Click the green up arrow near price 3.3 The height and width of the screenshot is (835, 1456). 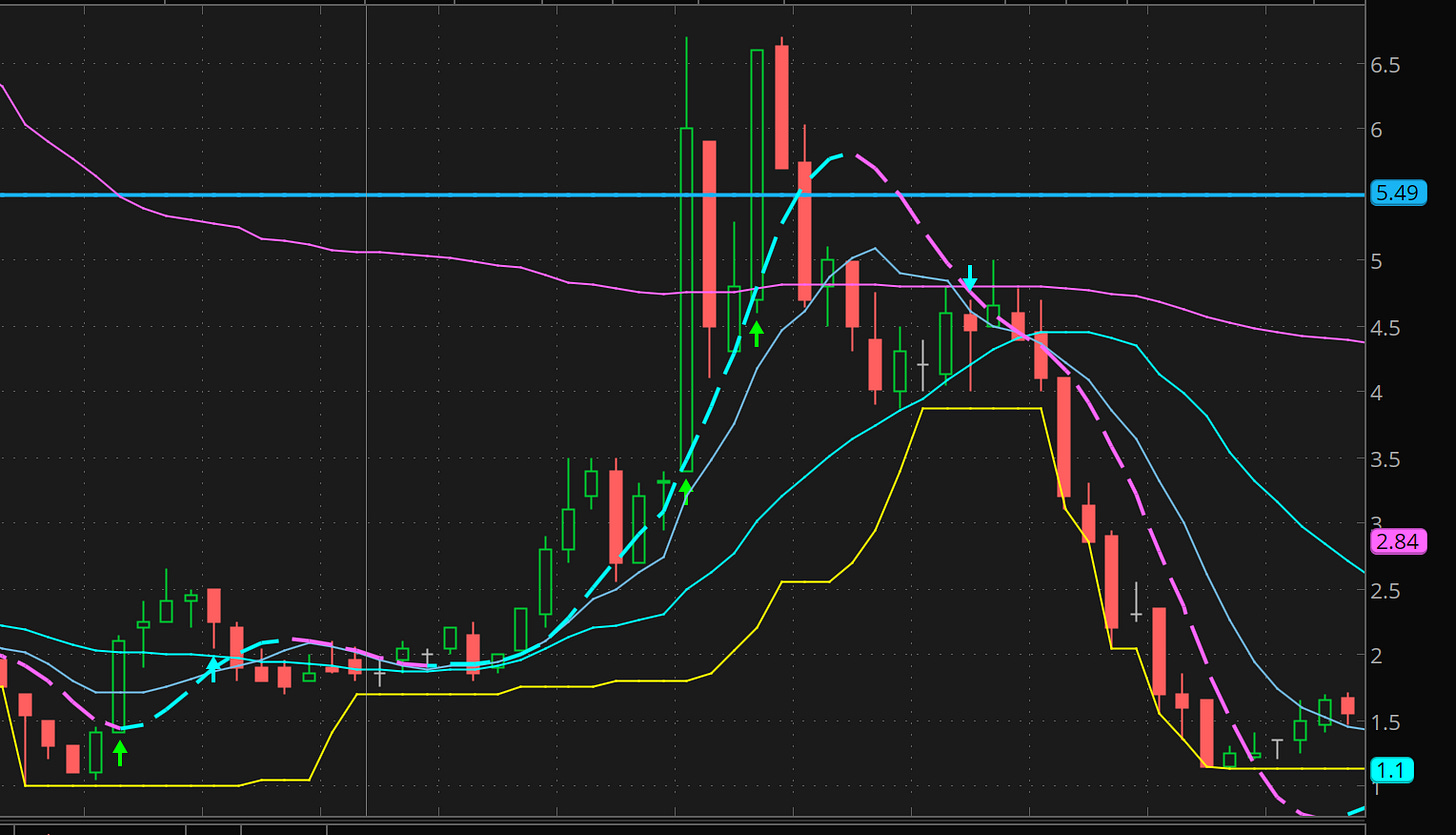[x=686, y=492]
